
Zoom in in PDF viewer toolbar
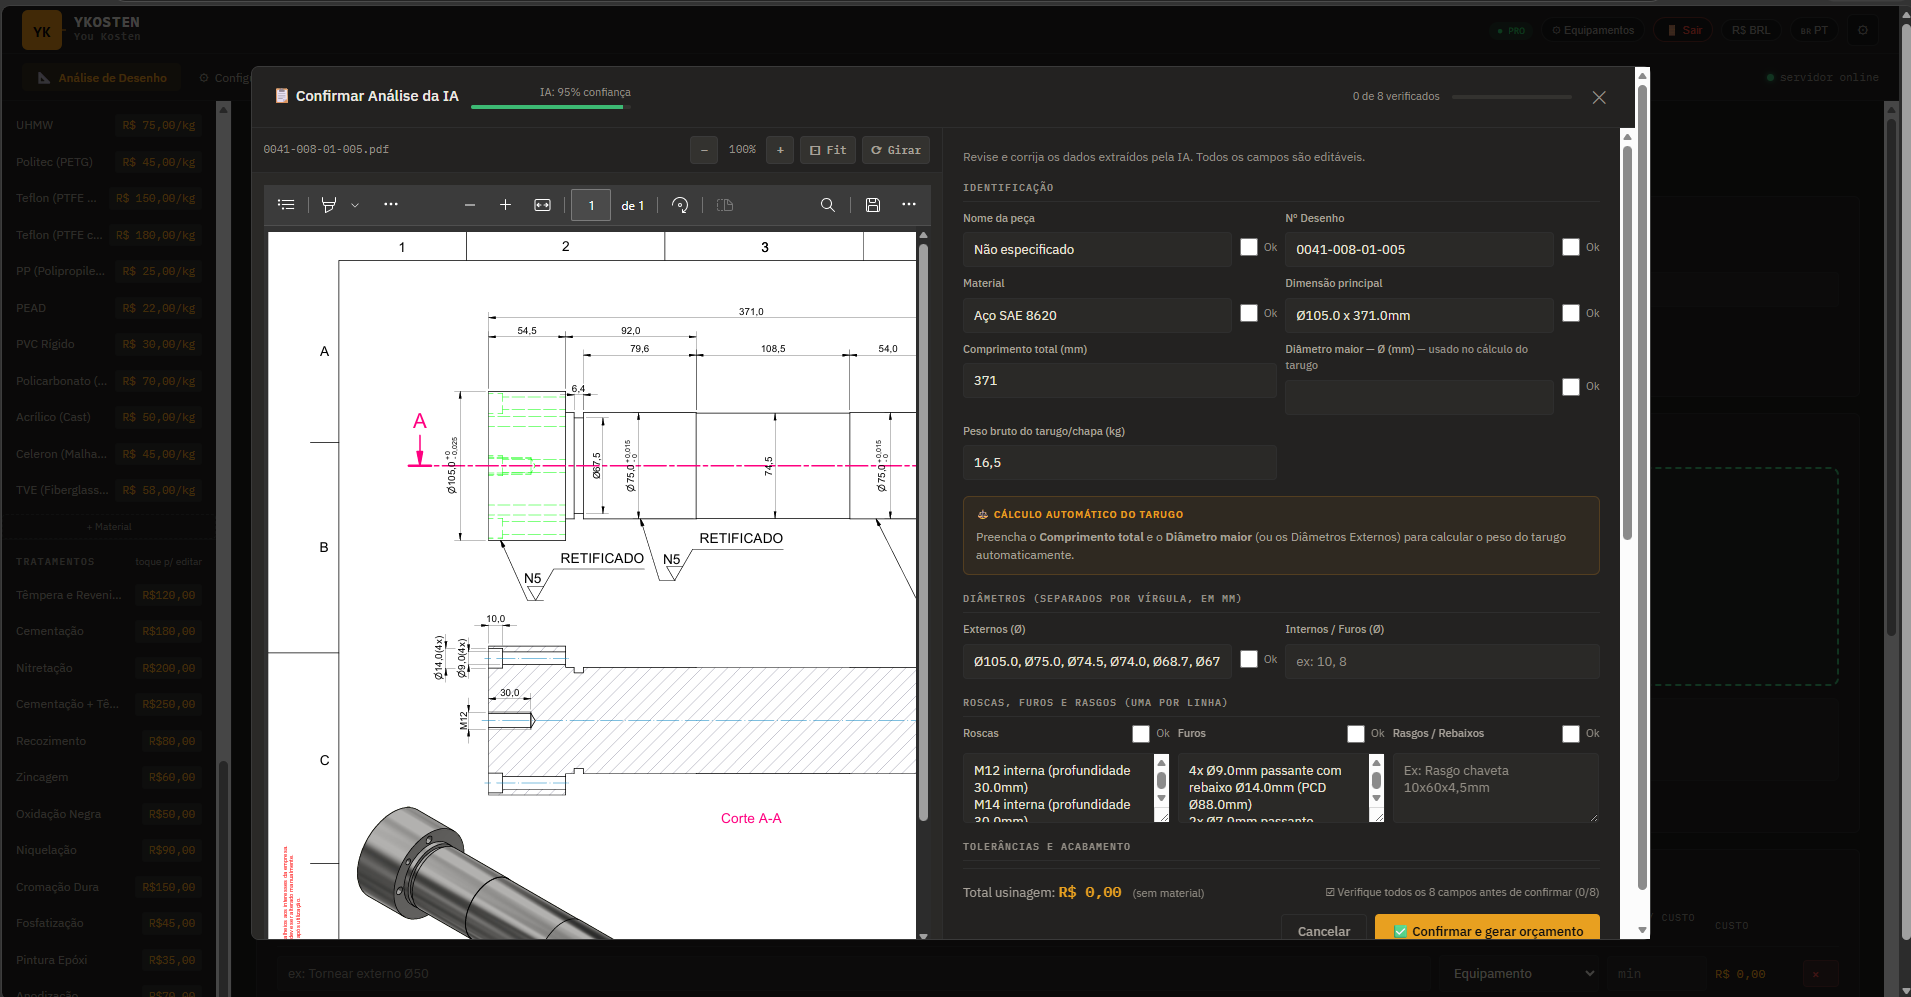(506, 205)
